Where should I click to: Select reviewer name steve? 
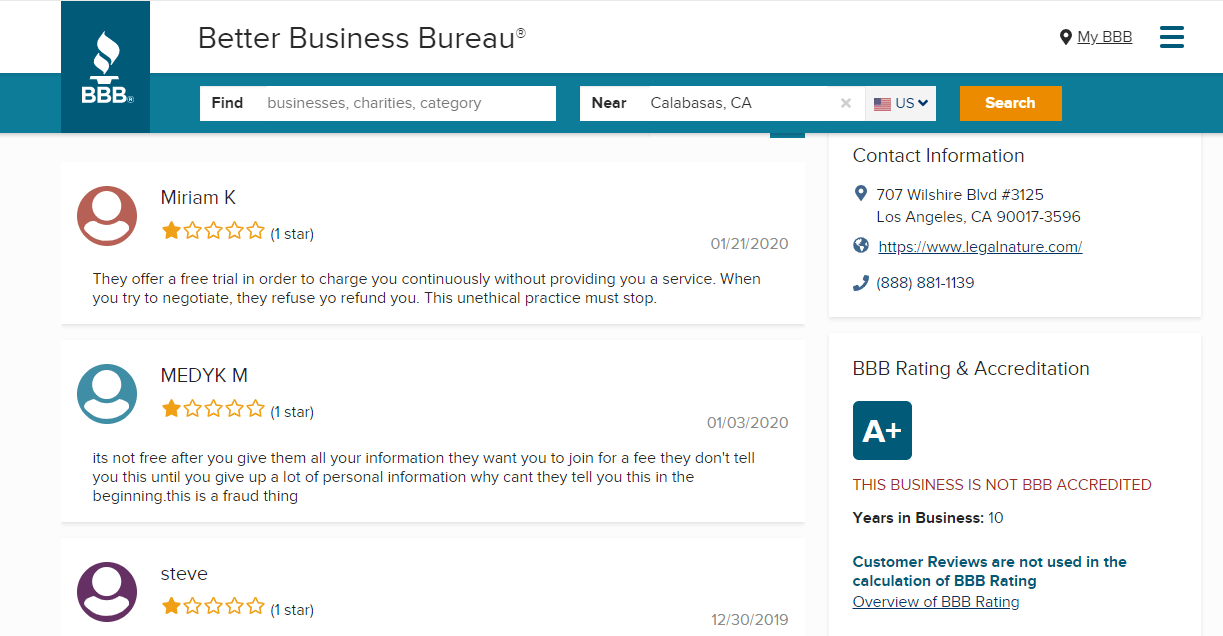[x=184, y=574]
